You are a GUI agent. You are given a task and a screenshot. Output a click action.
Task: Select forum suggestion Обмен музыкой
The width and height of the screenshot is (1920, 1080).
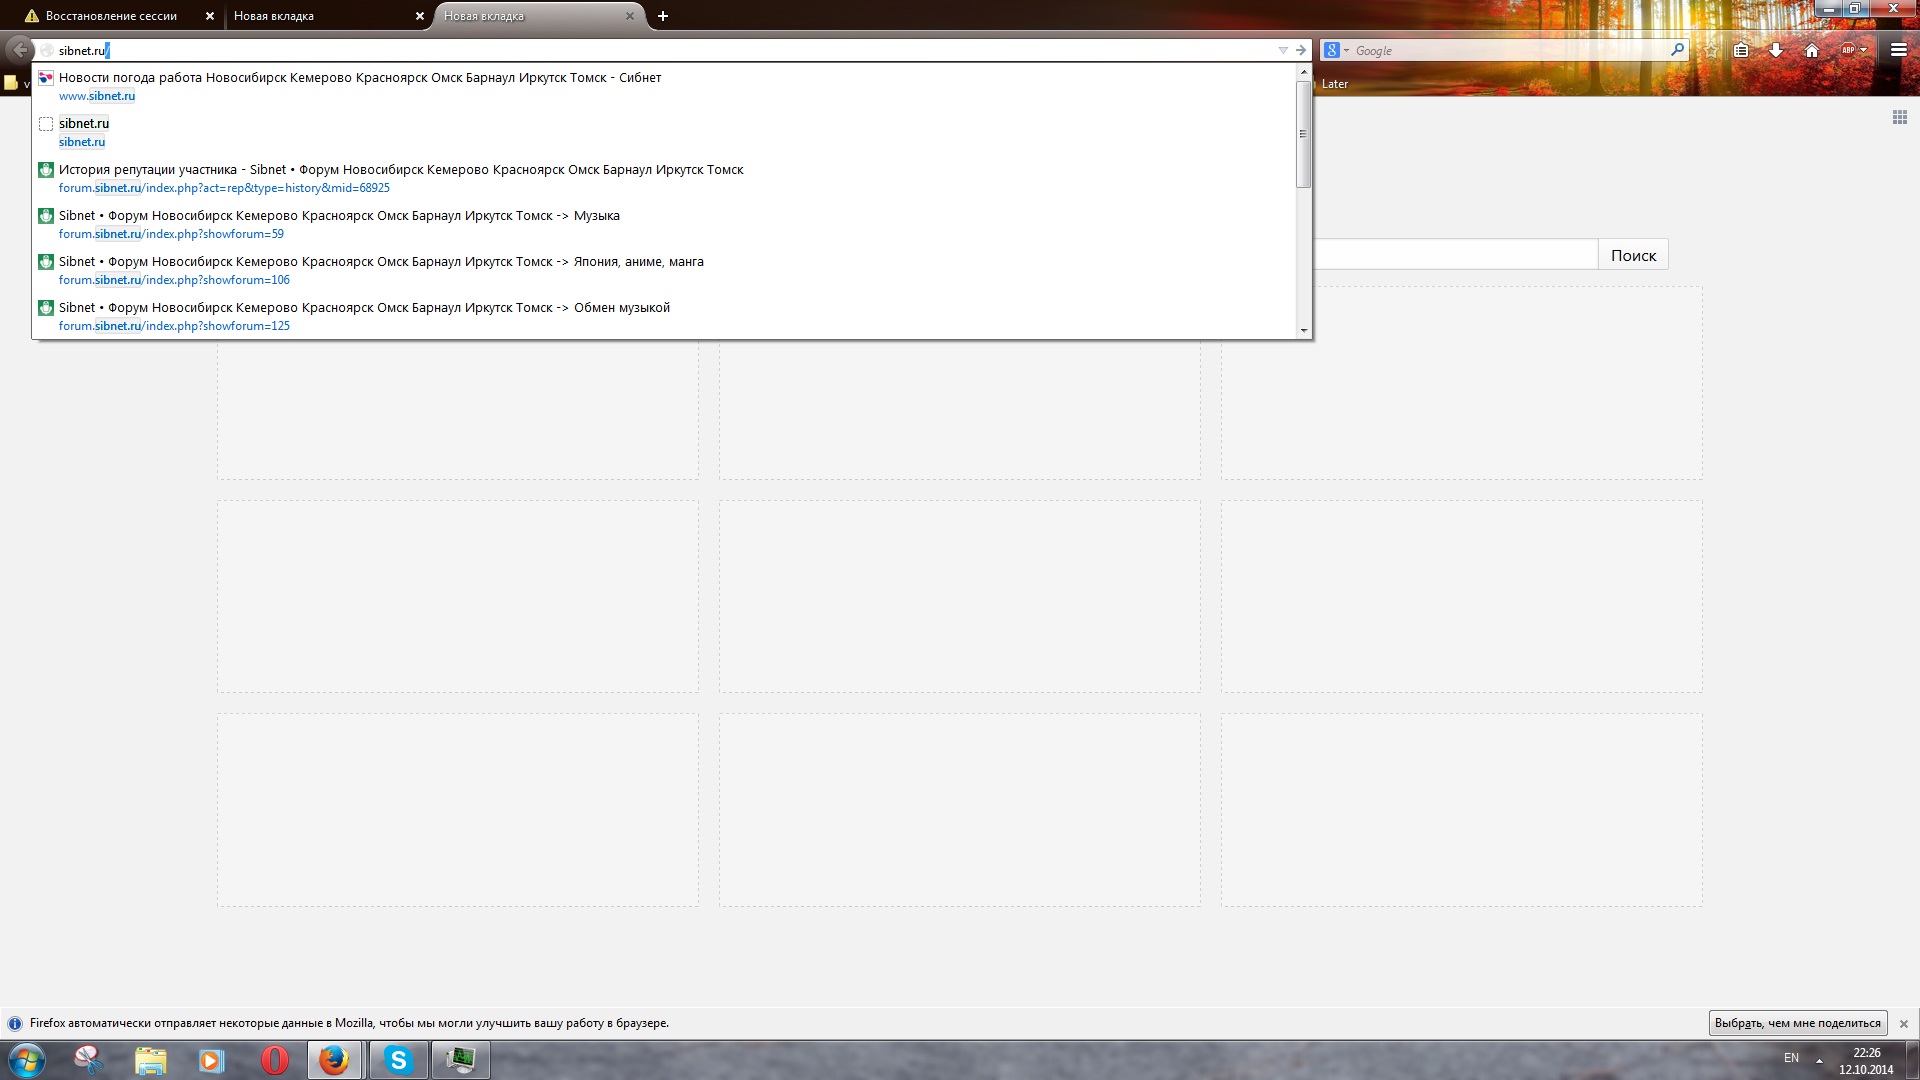(664, 316)
